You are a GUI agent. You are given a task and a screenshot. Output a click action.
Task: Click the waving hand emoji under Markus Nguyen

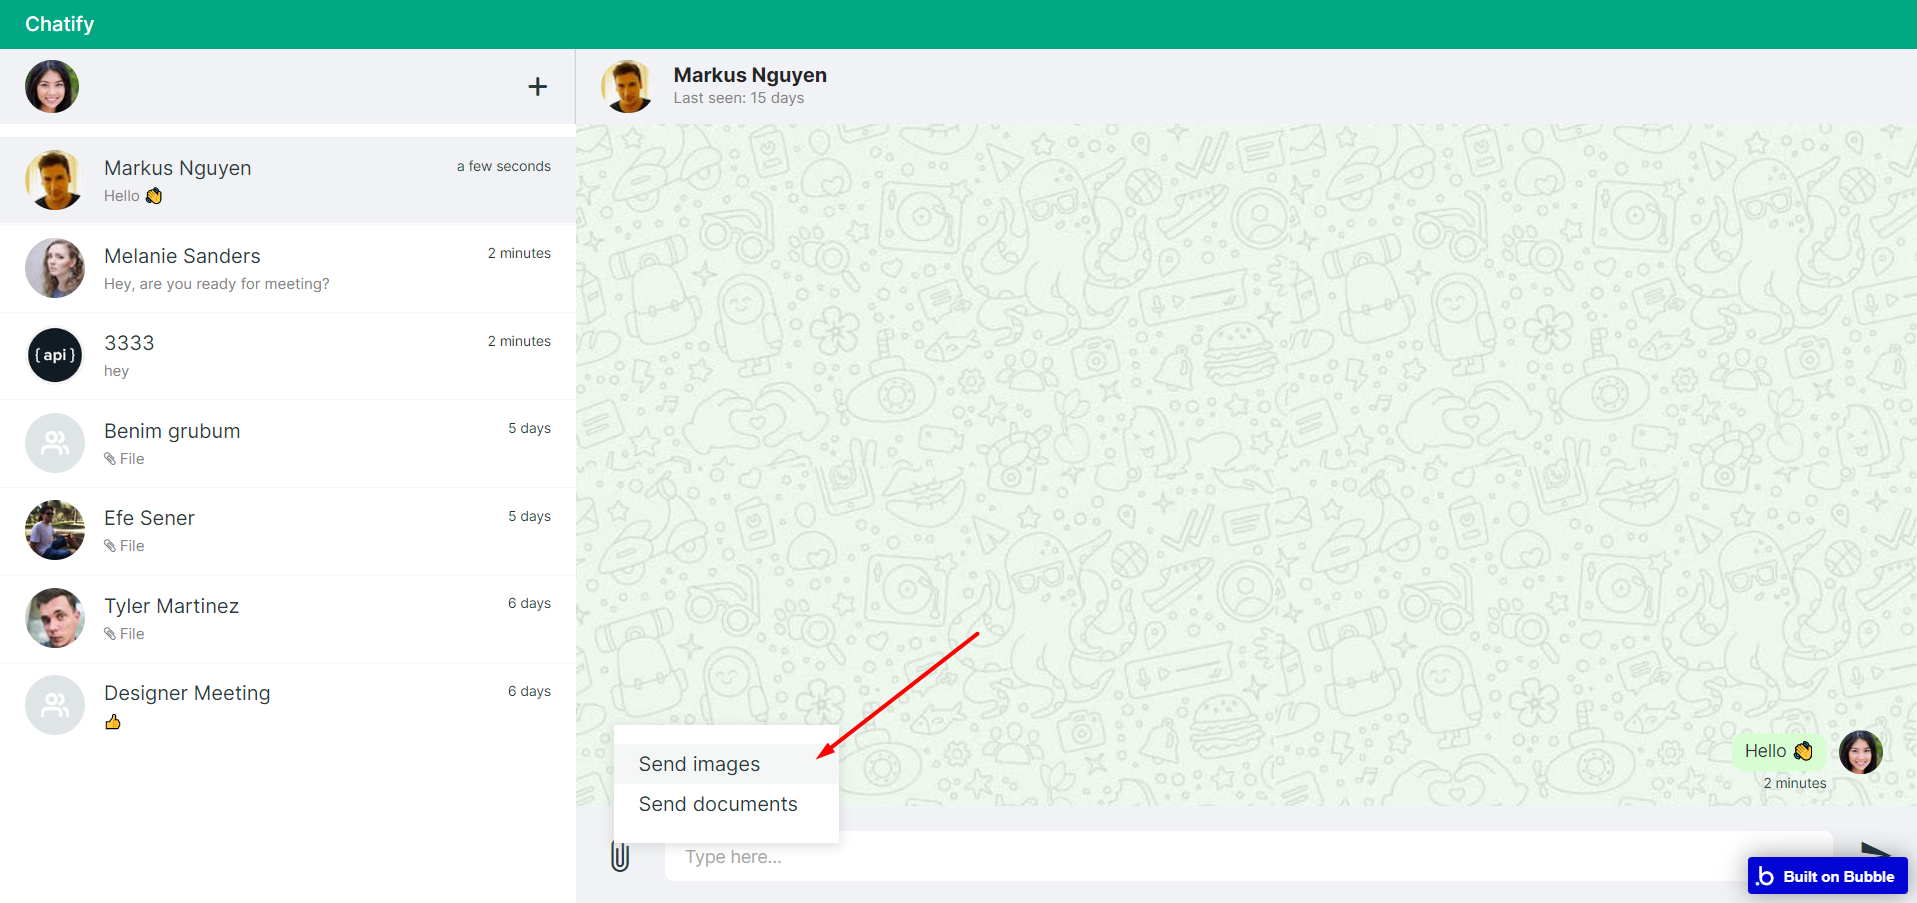tap(154, 196)
